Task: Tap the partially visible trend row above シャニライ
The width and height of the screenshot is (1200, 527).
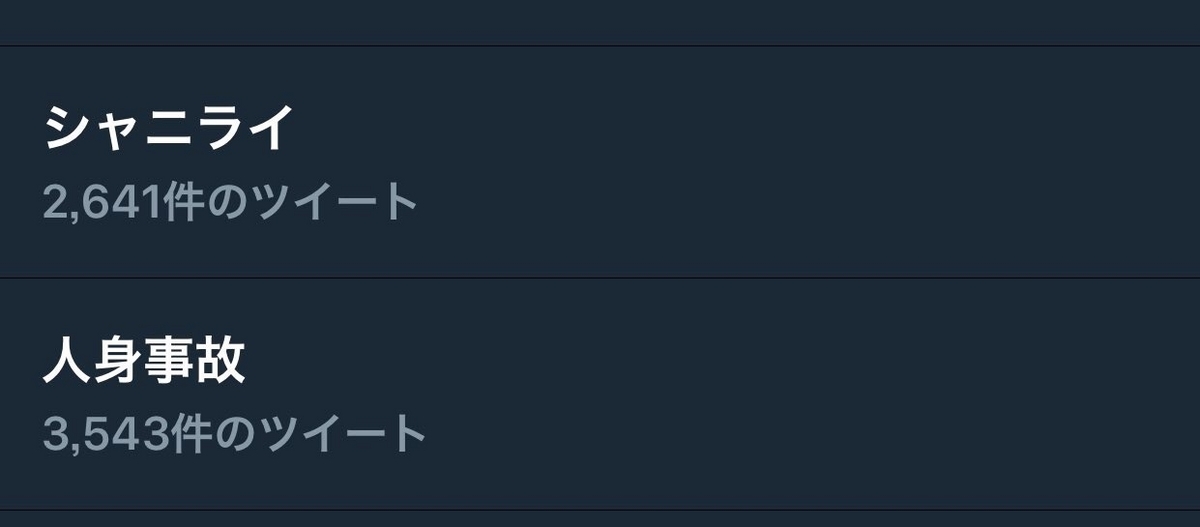Action: coord(600,22)
